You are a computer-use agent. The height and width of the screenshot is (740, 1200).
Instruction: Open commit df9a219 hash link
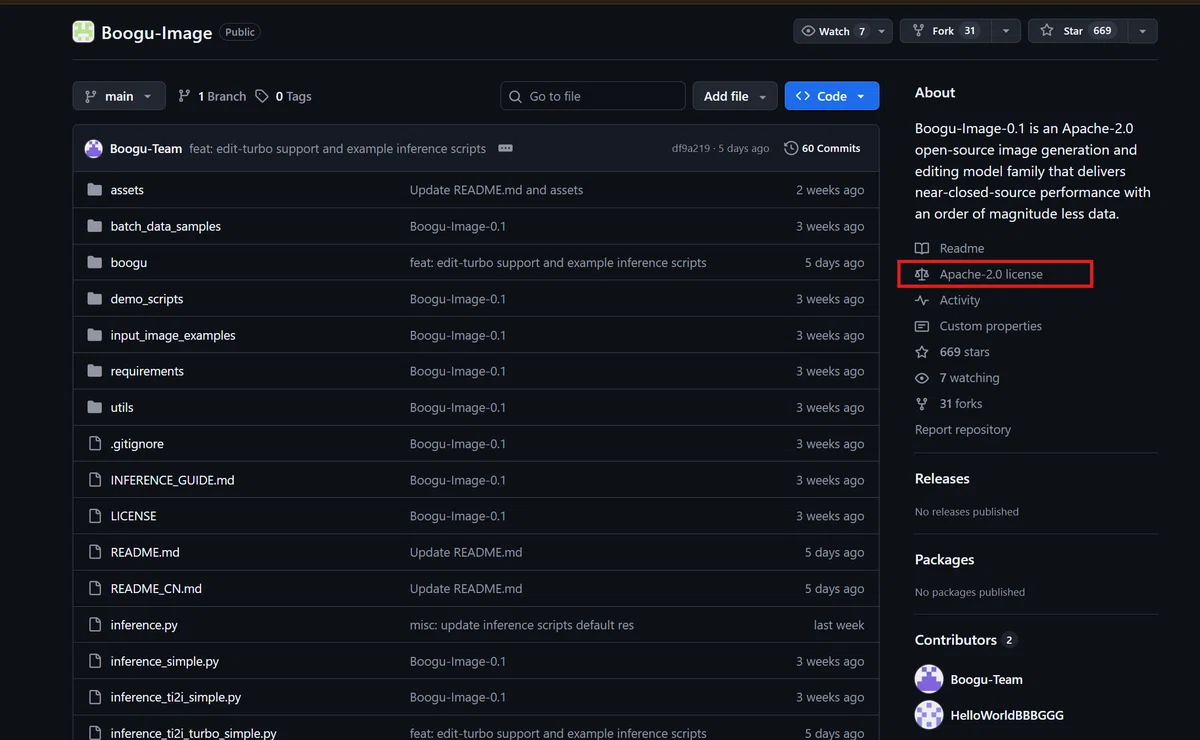[x=691, y=148]
